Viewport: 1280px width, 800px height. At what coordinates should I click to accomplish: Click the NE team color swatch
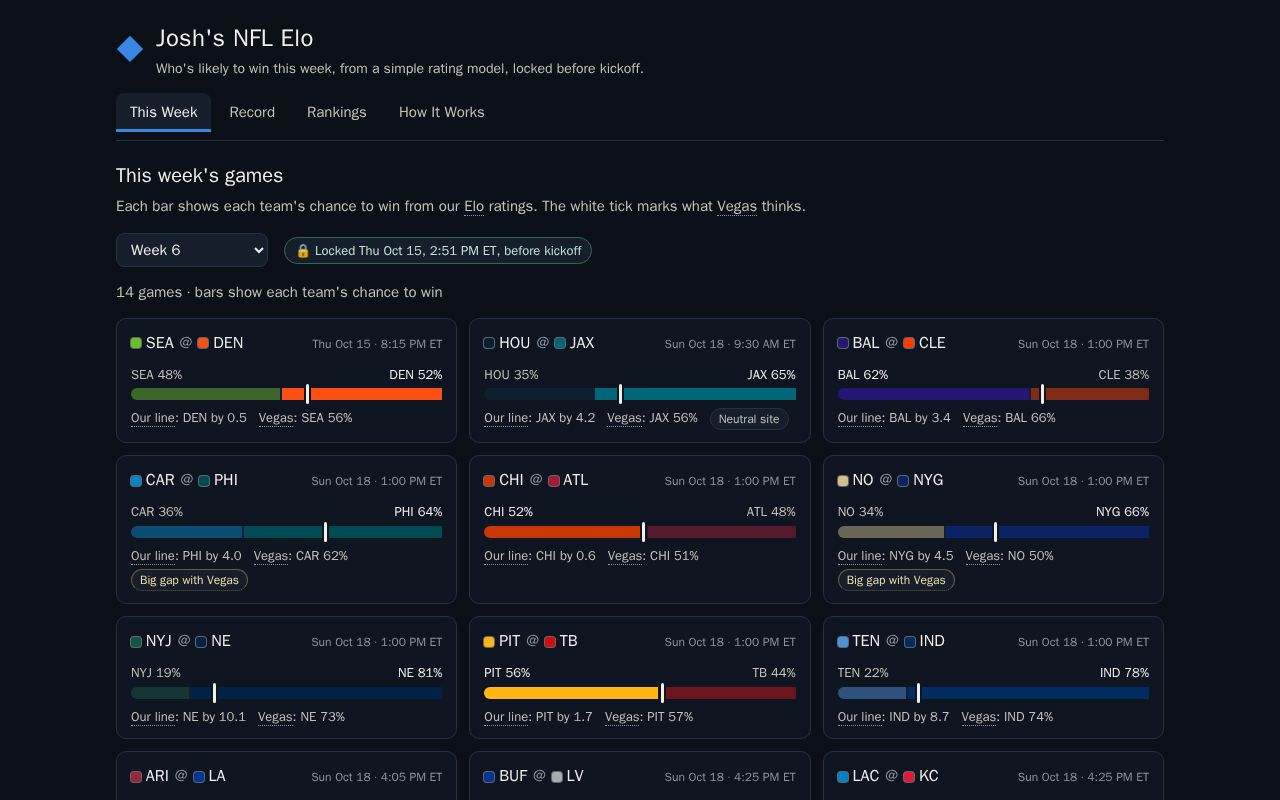pyautogui.click(x=201, y=642)
